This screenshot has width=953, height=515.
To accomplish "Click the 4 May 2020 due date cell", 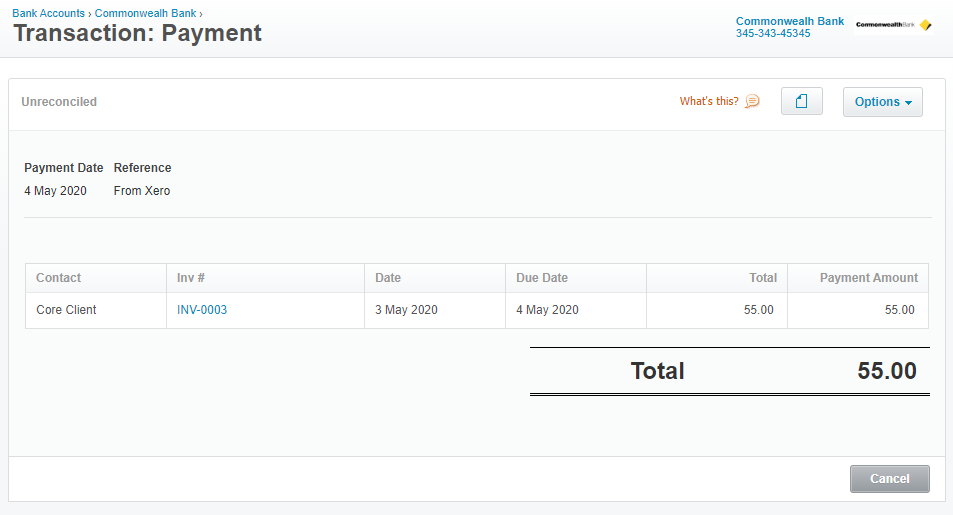I will (x=576, y=310).
